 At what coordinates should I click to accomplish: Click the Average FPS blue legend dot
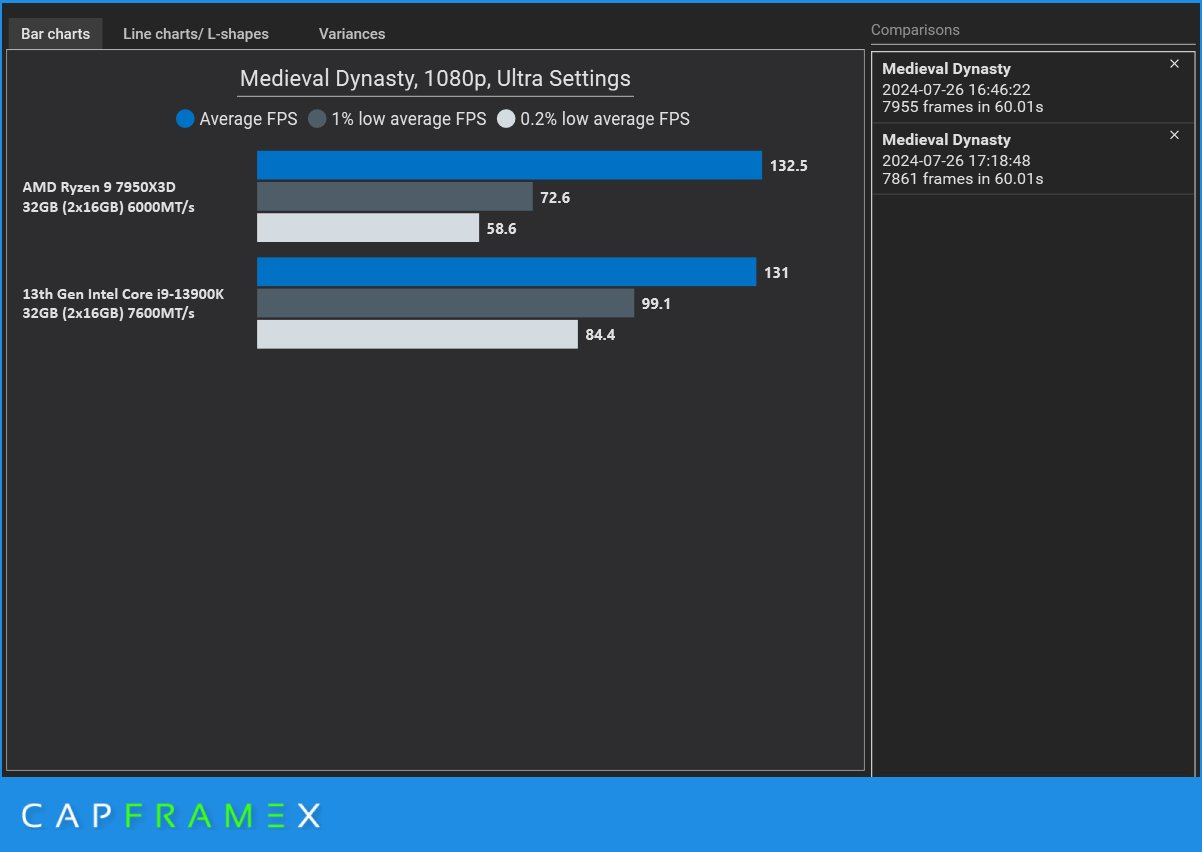point(185,119)
